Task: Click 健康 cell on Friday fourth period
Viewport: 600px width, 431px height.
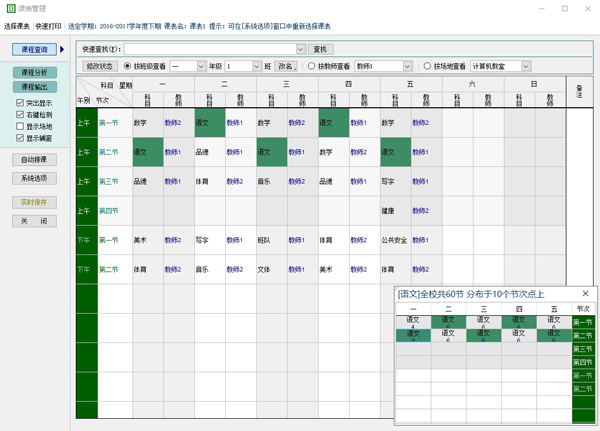Action: tap(396, 211)
